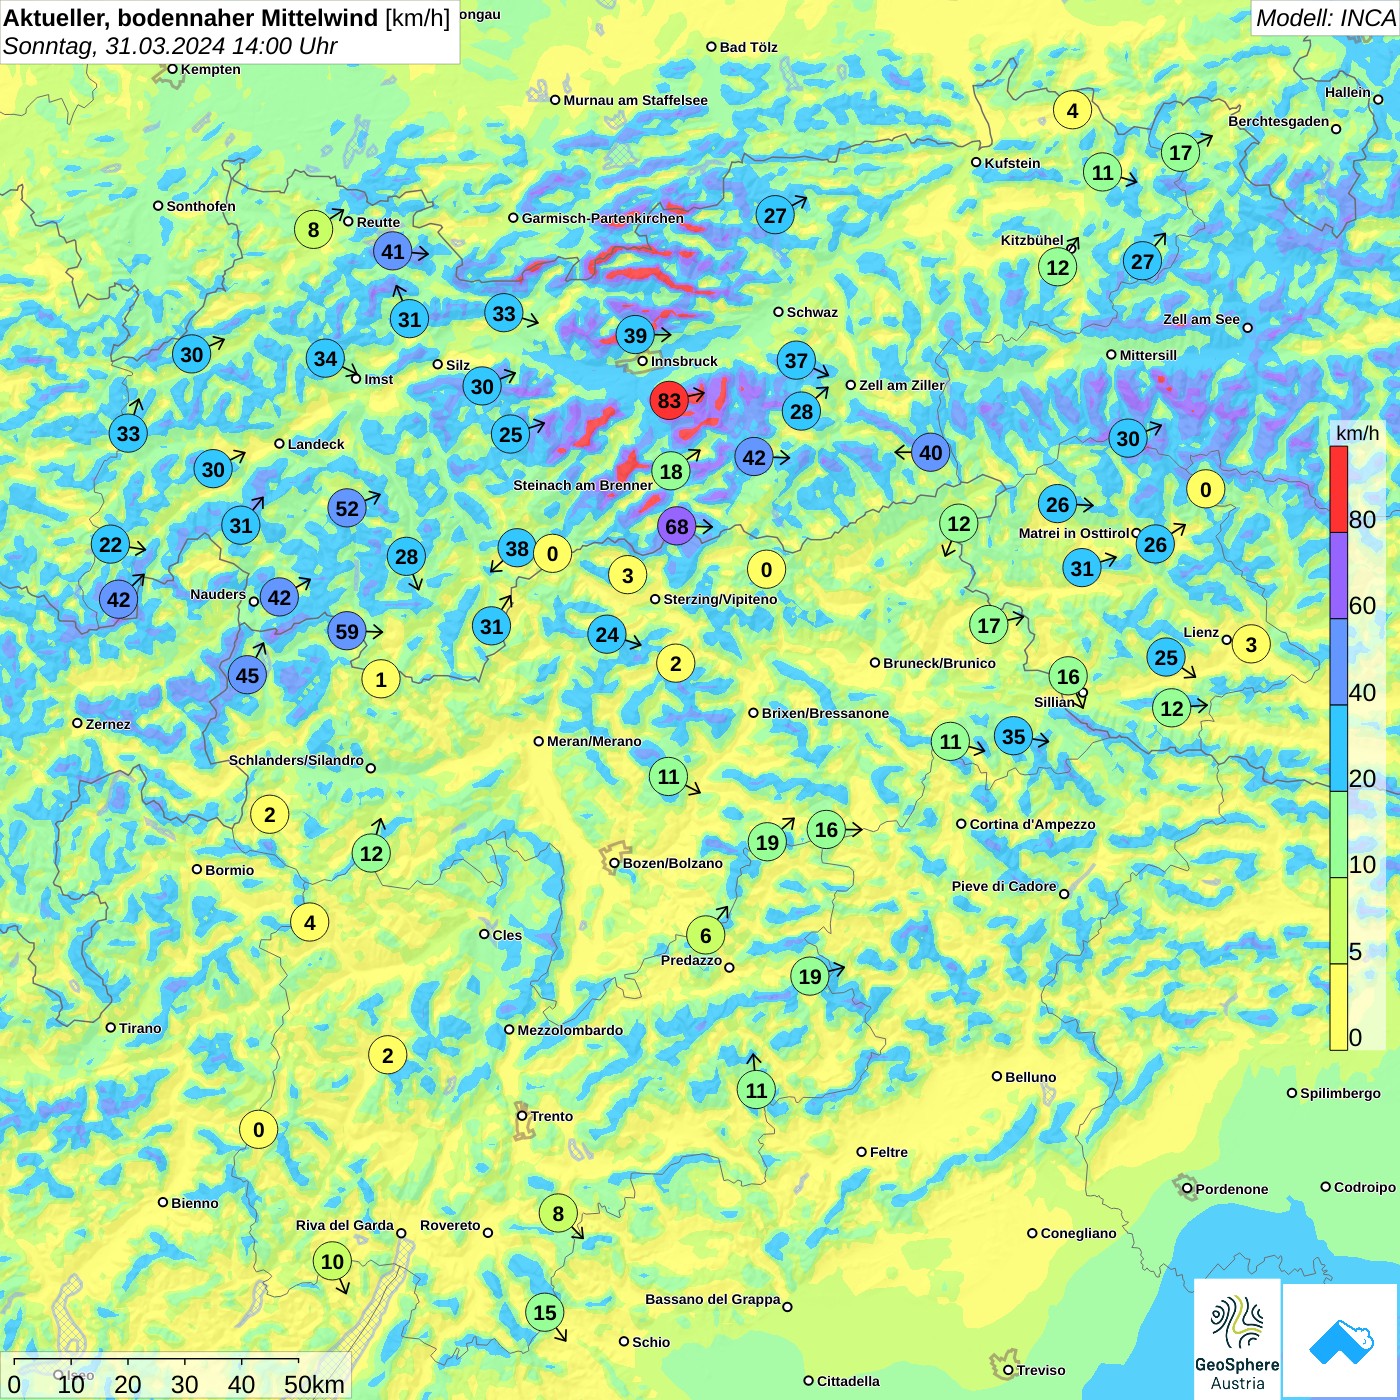Pick the 59 km/h wind station marker
Screen dimensions: 1400x1400
pyautogui.click(x=347, y=631)
